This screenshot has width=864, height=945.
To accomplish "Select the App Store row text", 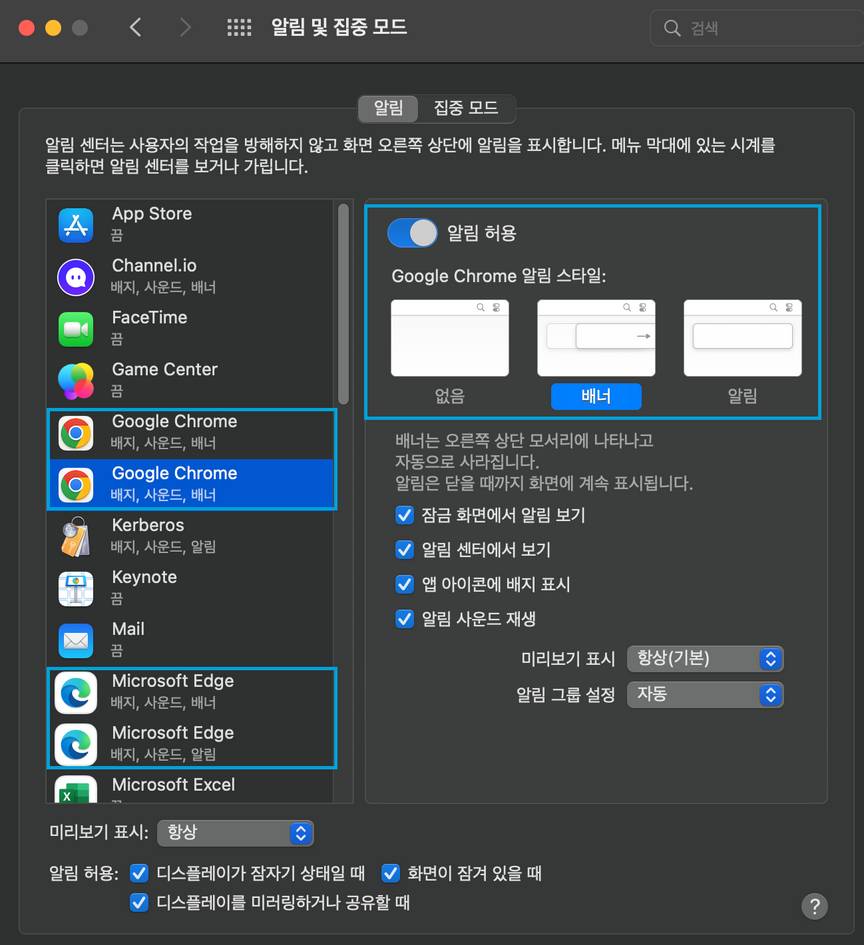I will point(152,214).
